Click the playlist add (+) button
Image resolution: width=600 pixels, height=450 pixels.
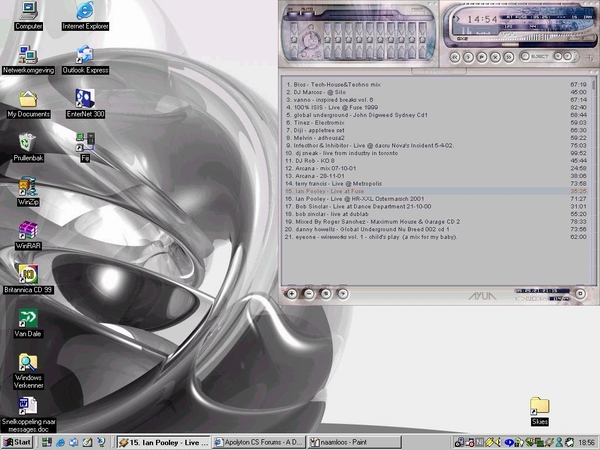click(291, 293)
